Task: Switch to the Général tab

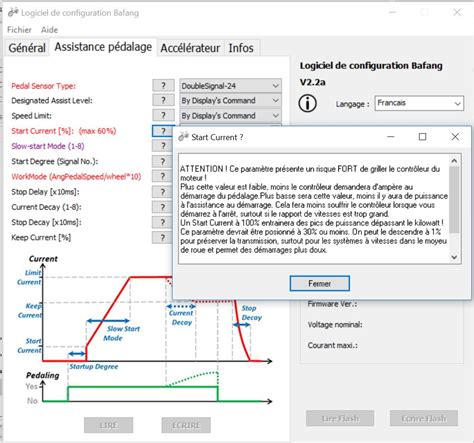Action: point(27,48)
